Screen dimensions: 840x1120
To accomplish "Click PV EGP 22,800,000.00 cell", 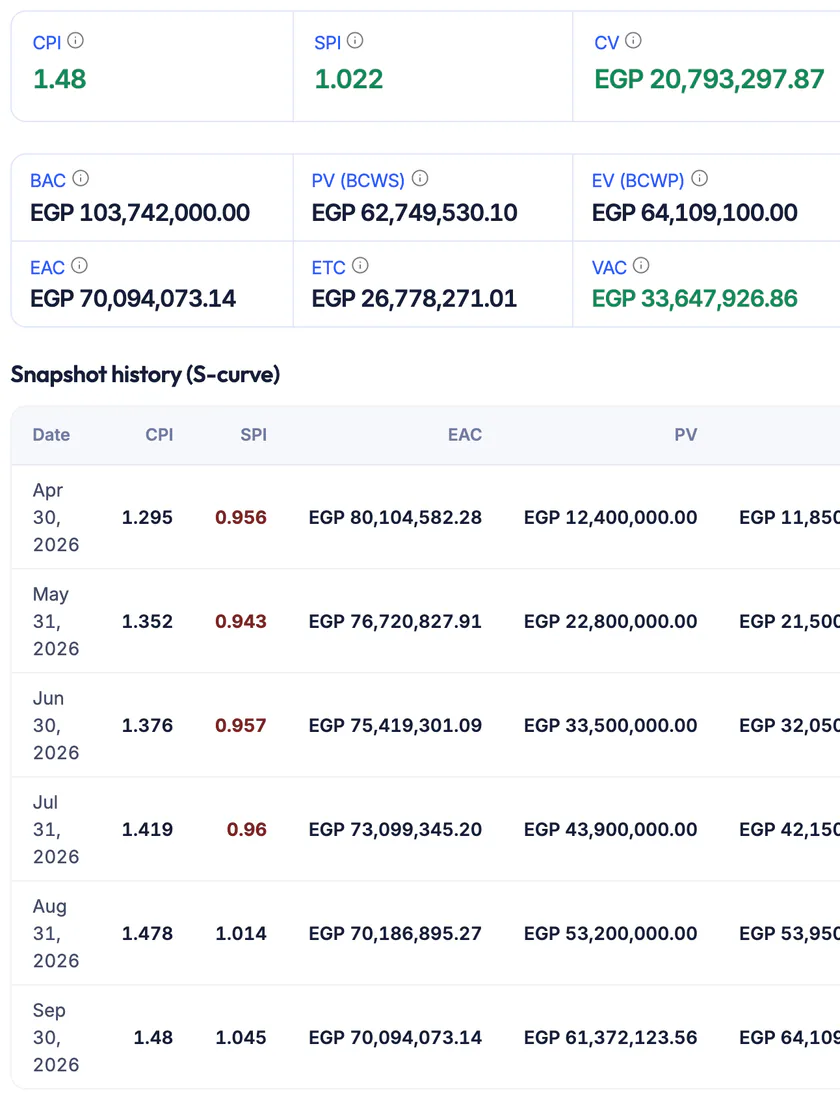I will point(611,621).
